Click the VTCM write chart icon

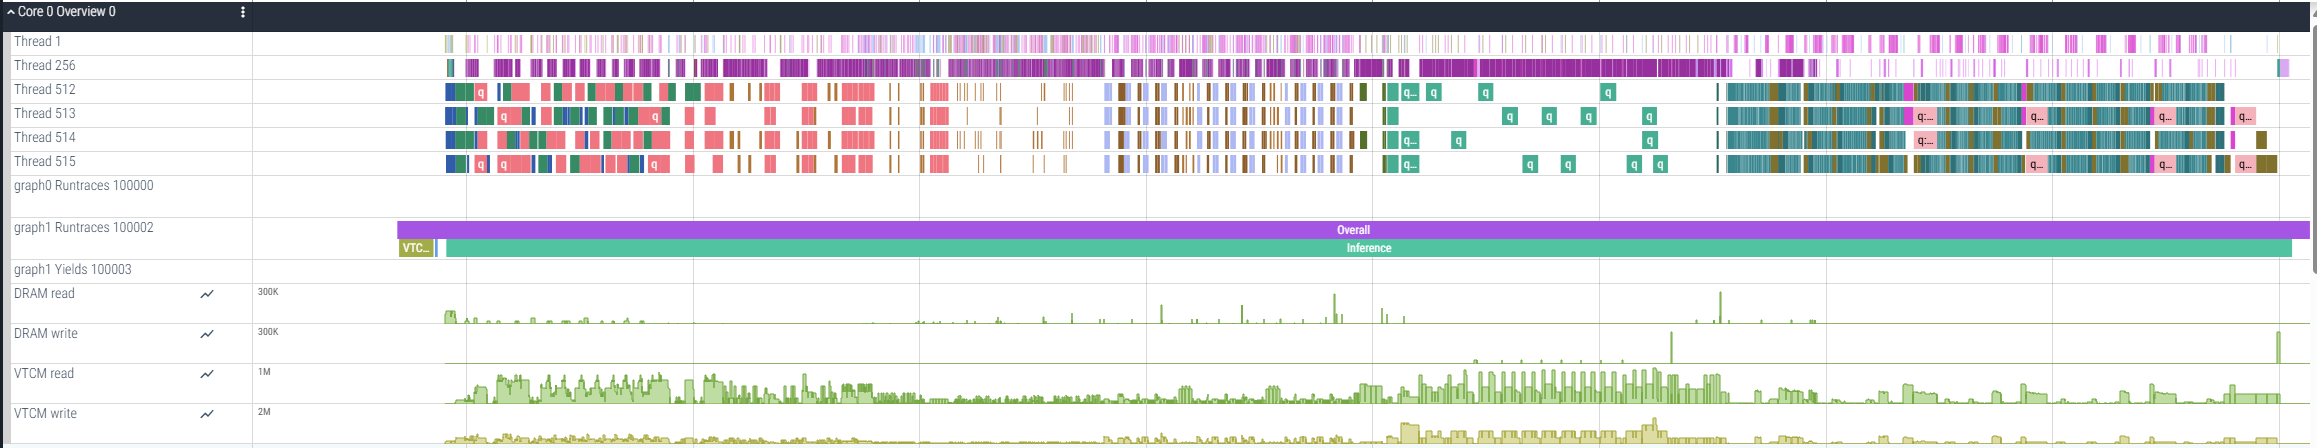(207, 414)
